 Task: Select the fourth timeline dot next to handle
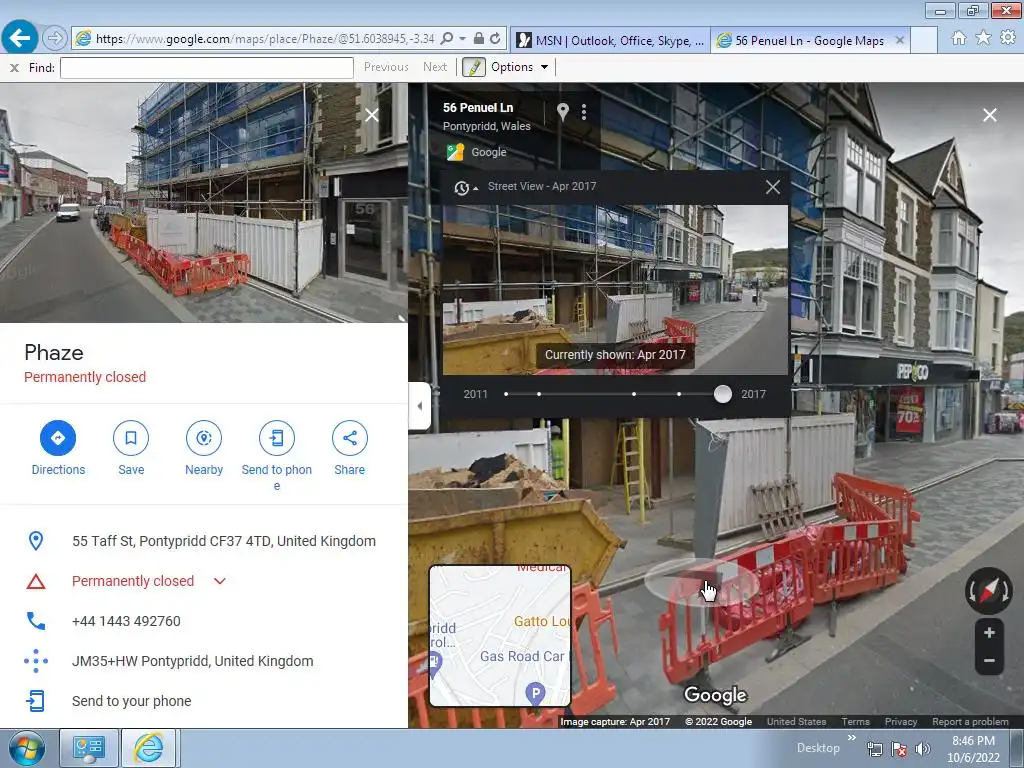(679, 394)
